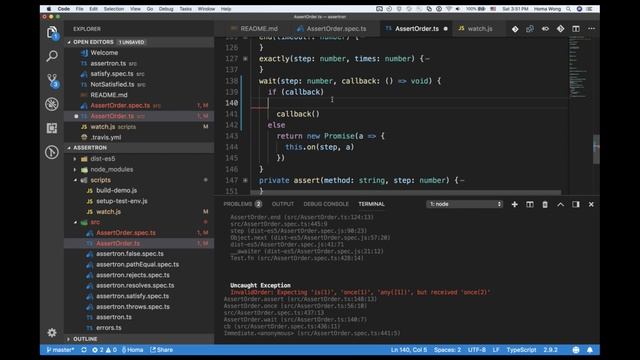Open the Explorer view in activity bar
The width and height of the screenshot is (640, 360).
(x=52, y=32)
